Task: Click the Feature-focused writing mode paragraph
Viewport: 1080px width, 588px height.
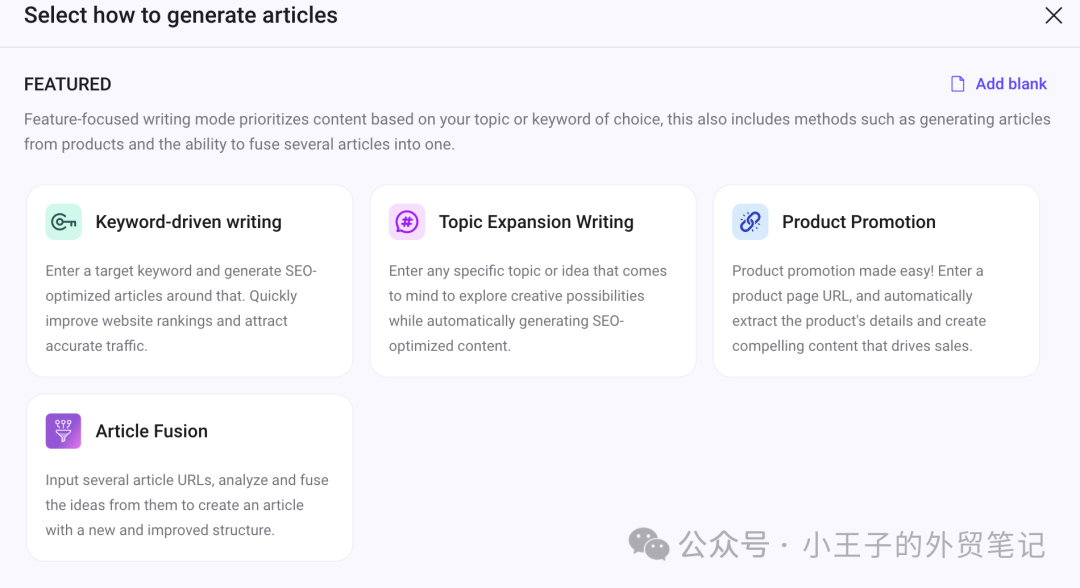Action: pyautogui.click(x=537, y=131)
